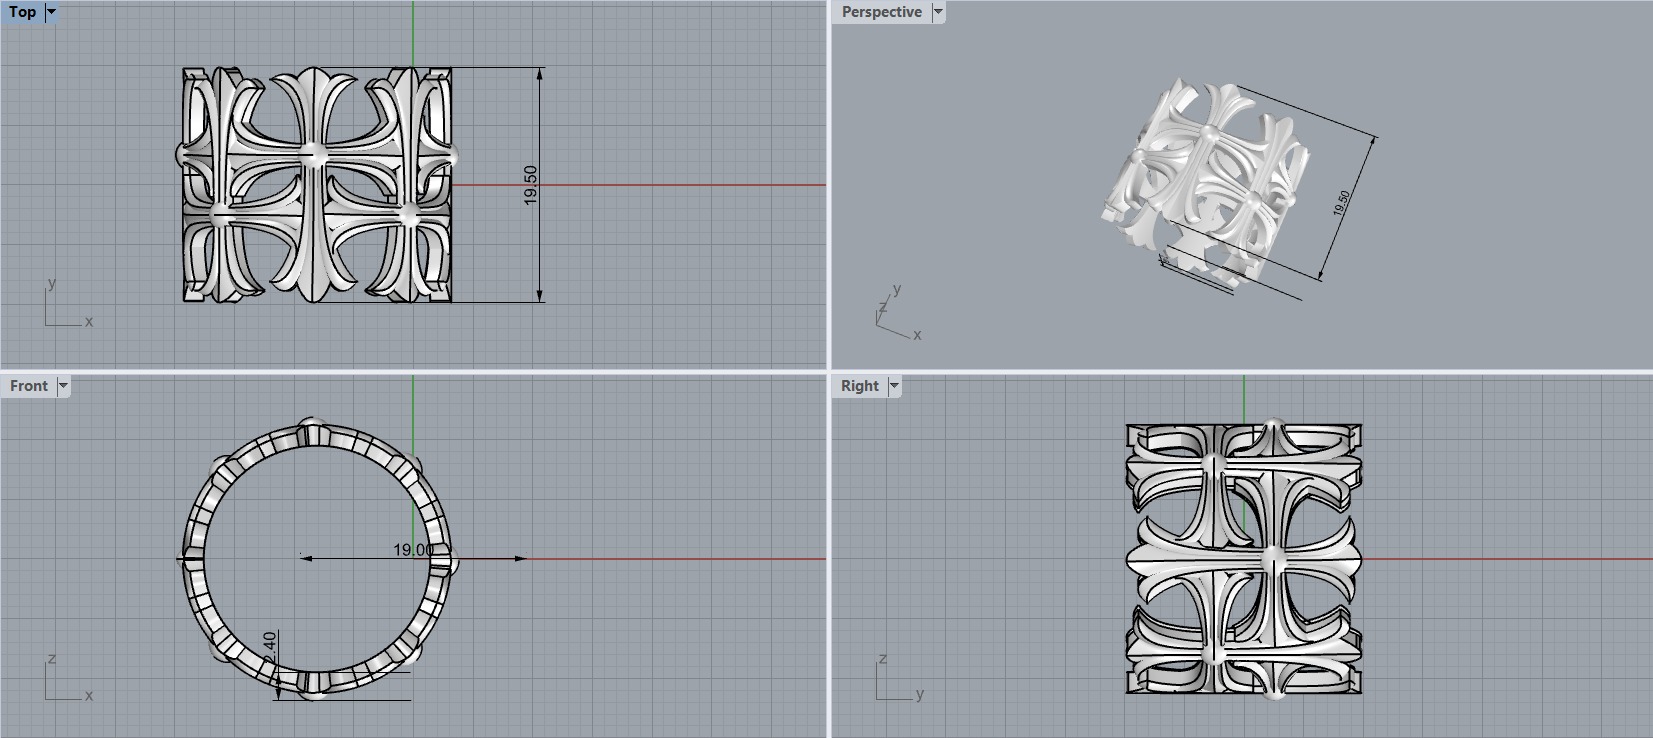Screen dimensions: 1653x738
Task: Activate the Perspective viewport title label
Action: 882,12
